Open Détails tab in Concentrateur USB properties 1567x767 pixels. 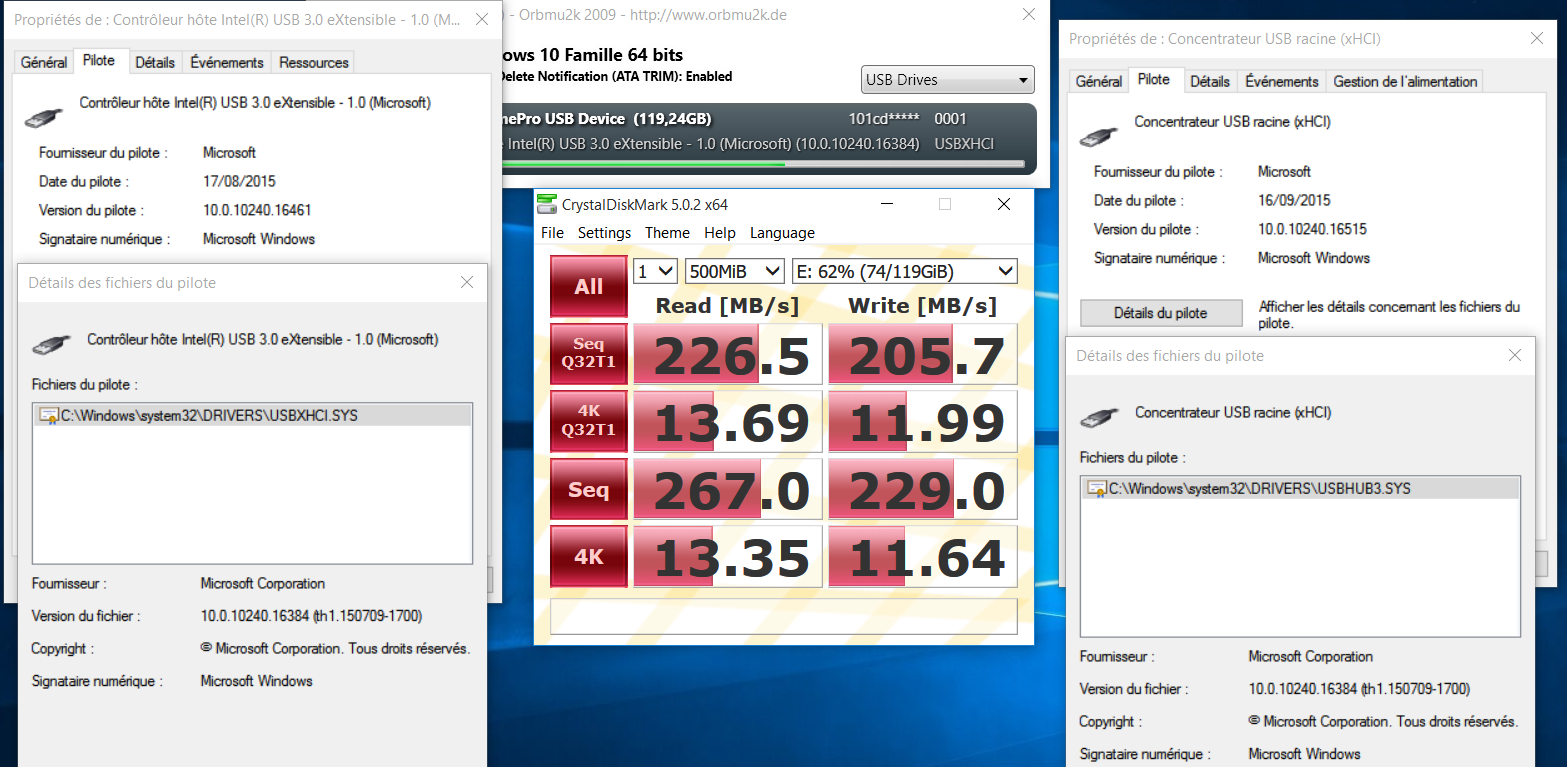[1210, 81]
